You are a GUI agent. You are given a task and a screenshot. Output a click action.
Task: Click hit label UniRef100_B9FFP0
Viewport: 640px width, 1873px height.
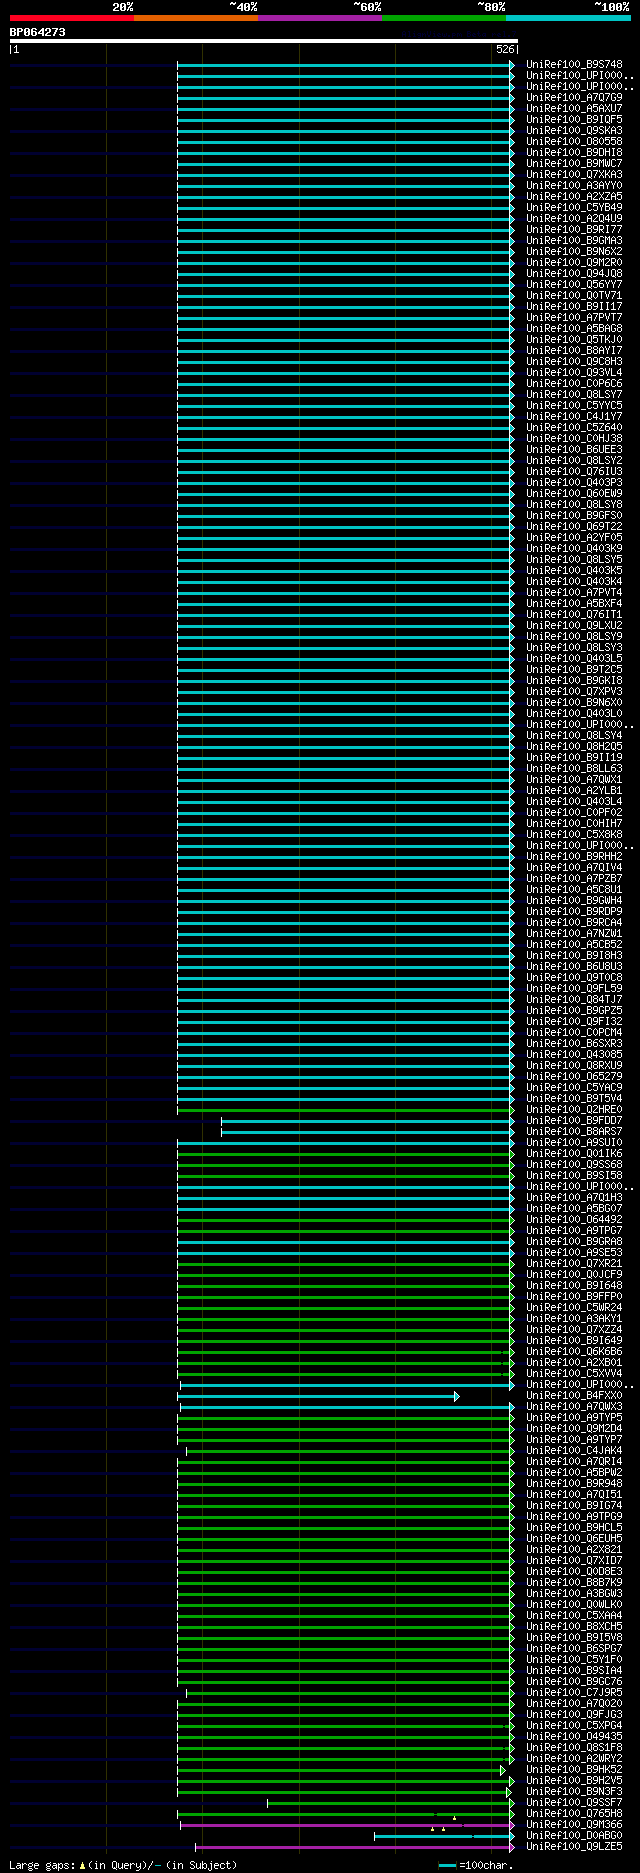tap(574, 1297)
